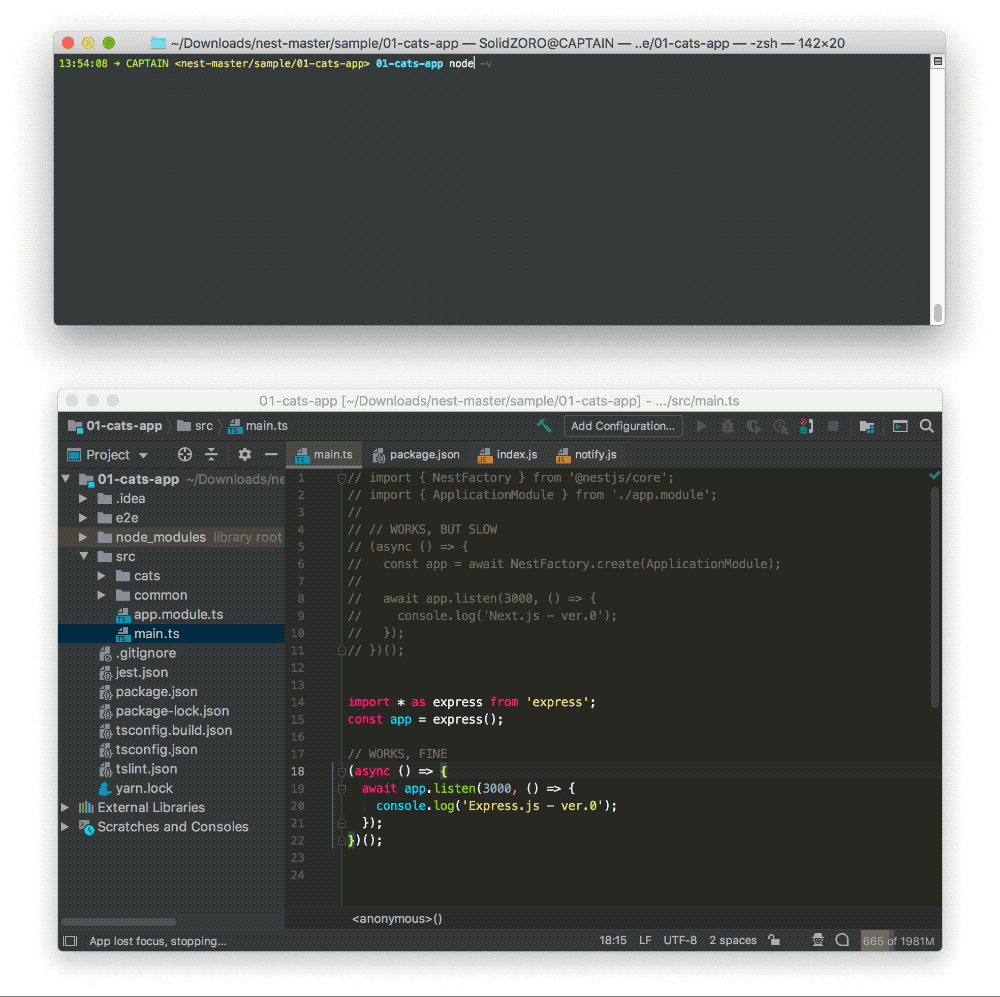
Task: Select tslint.json in project tree
Action: [138, 769]
